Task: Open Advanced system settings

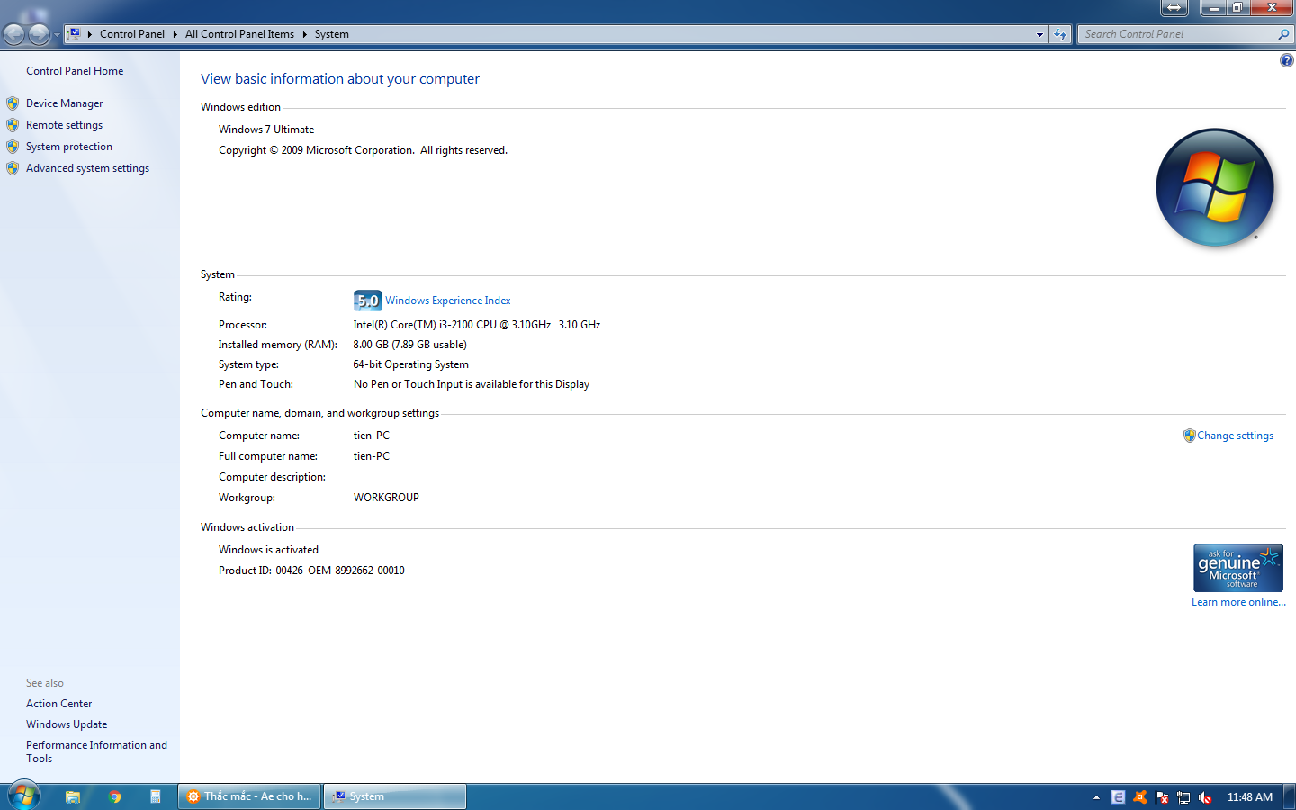Action: coord(87,168)
